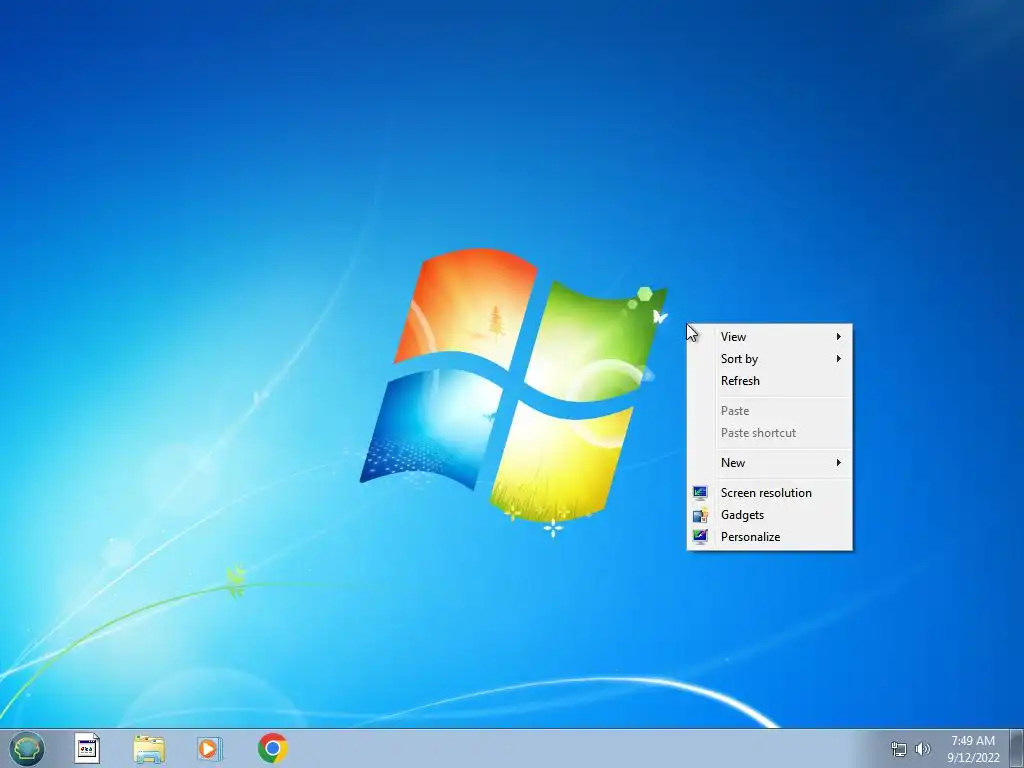Open the Sort by submenu
This screenshot has width=1024, height=768.
click(769, 359)
